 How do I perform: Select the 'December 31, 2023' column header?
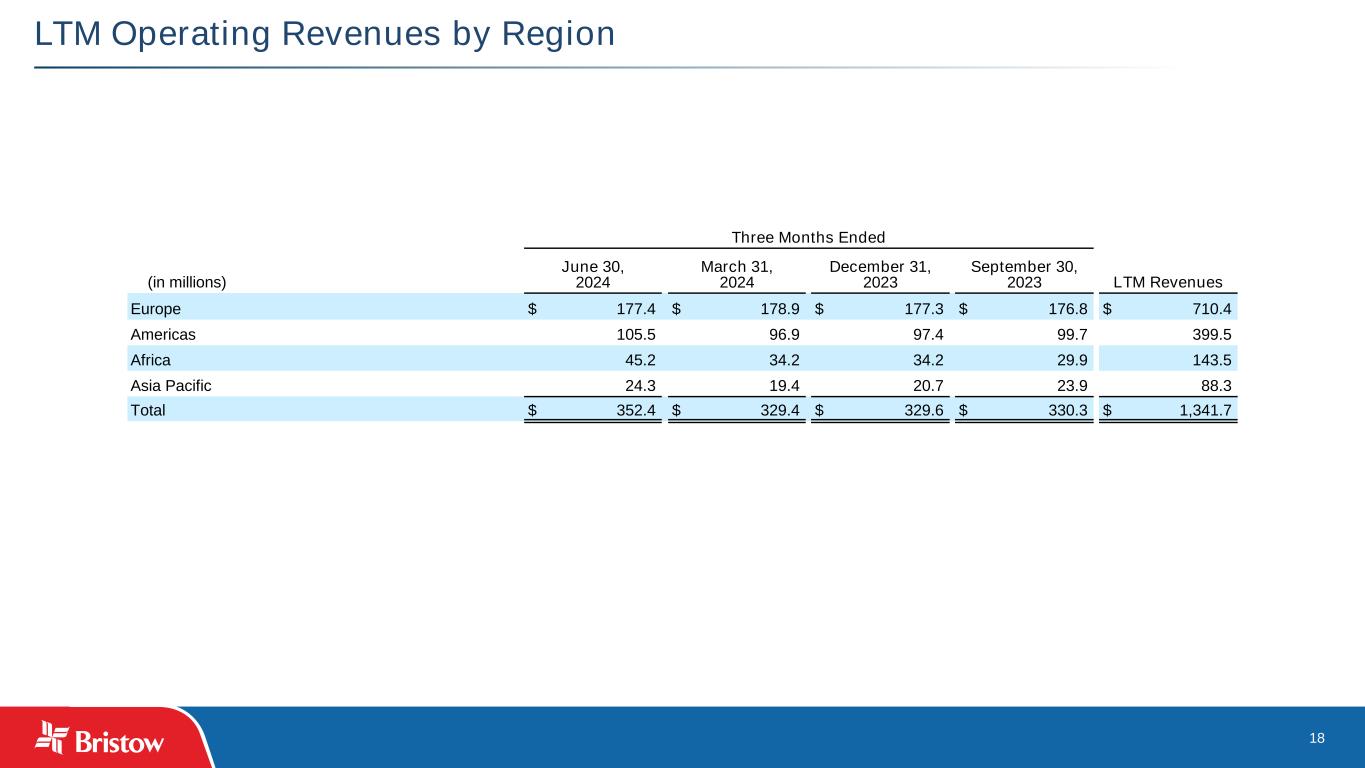coord(880,274)
